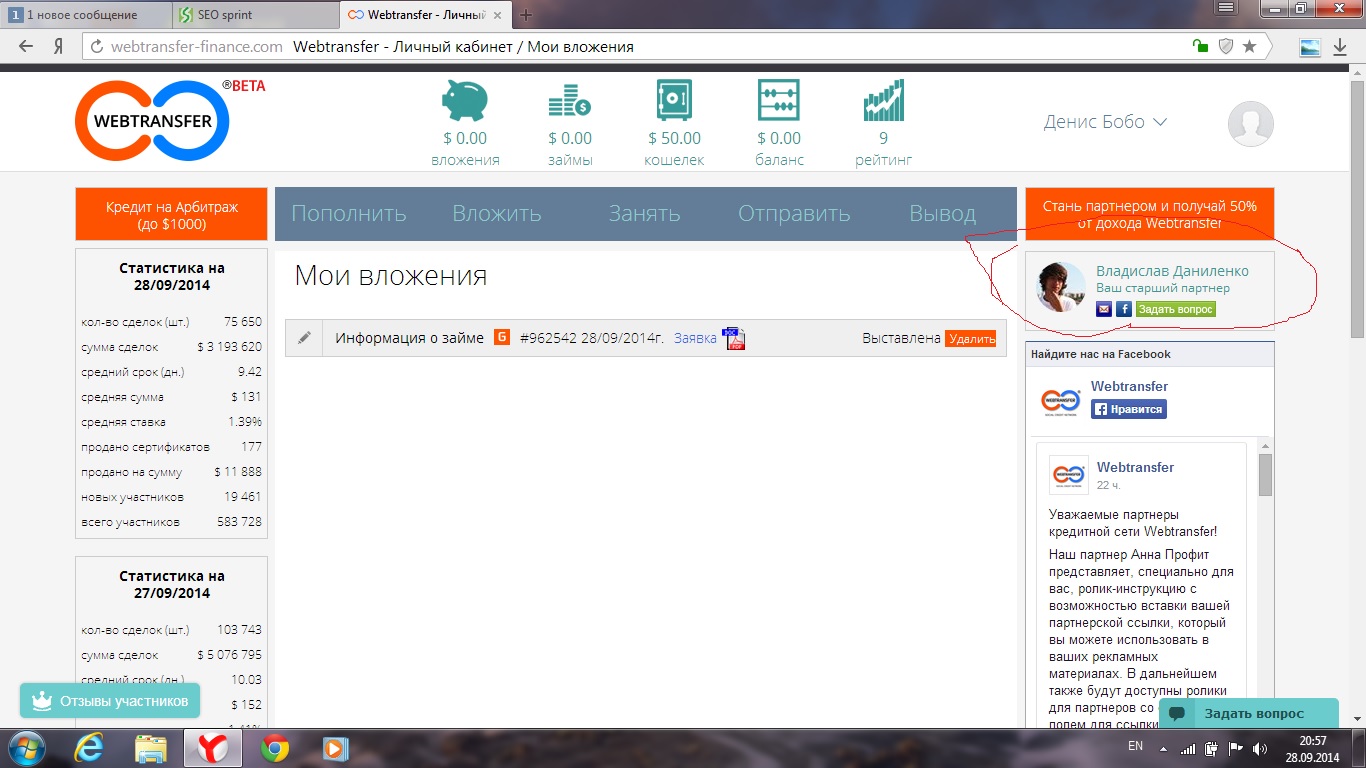Select the Вложить menu item

click(497, 213)
